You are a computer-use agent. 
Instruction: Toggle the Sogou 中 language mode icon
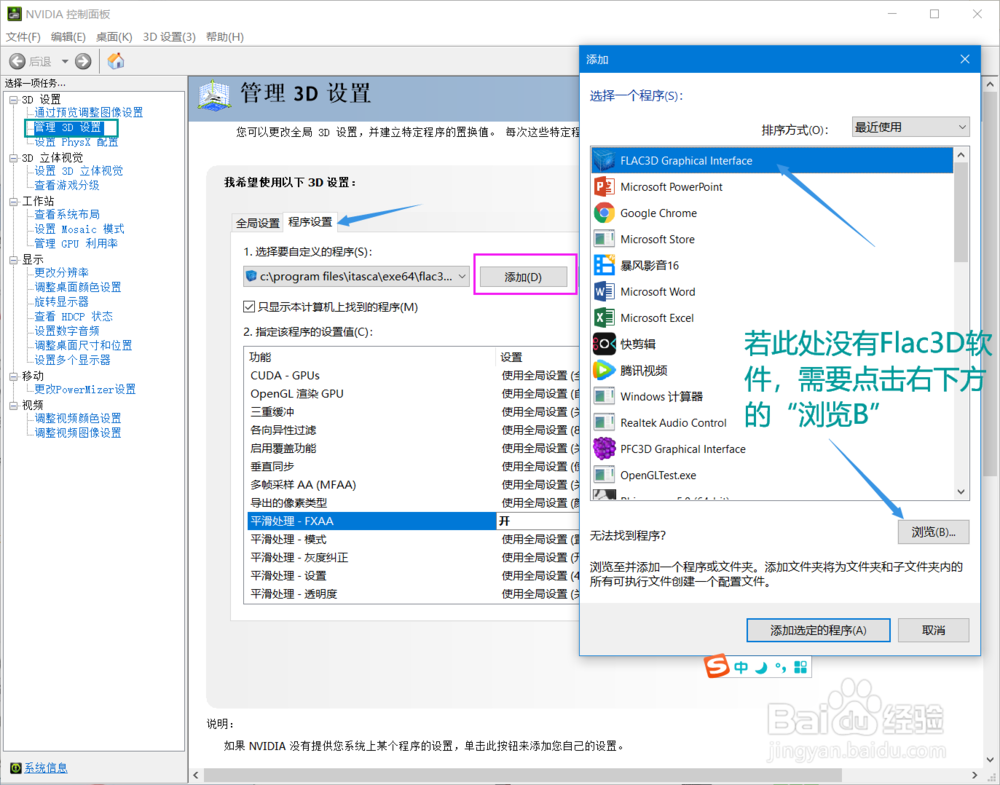click(740, 668)
